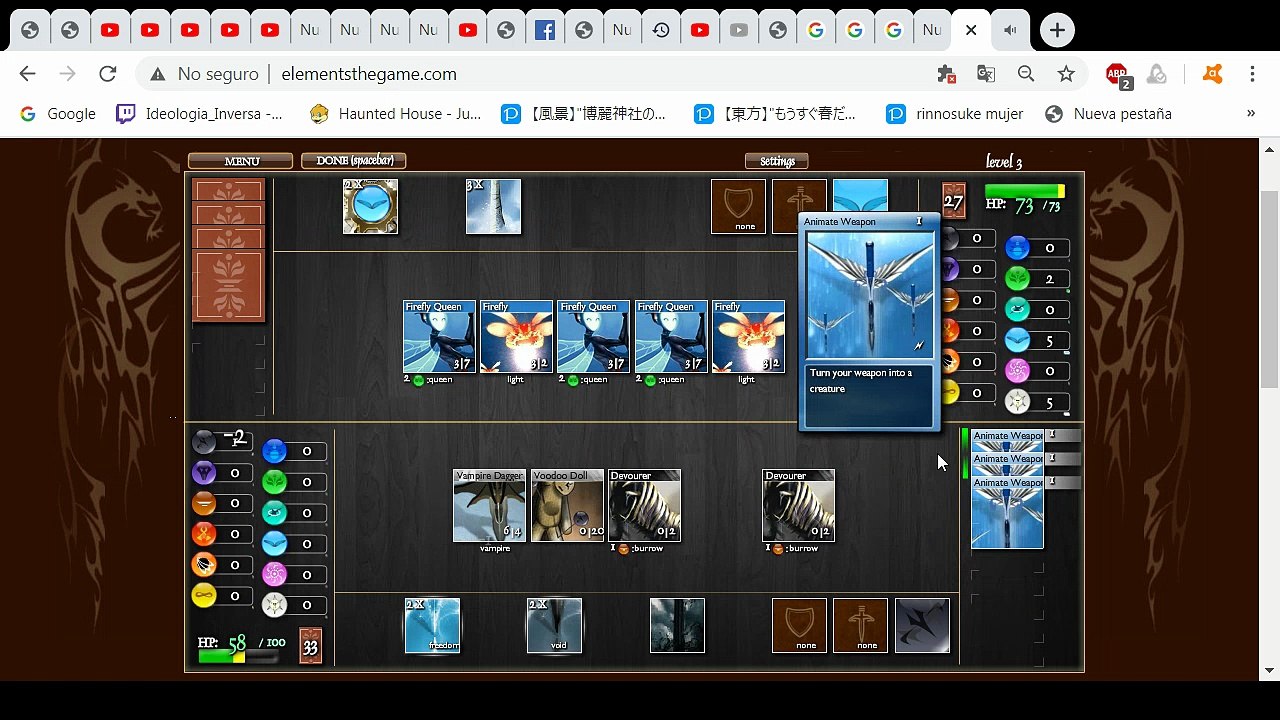Screen dimensions: 1280x720
Task: Select the Vampire Dagger creature card
Action: tap(489, 506)
